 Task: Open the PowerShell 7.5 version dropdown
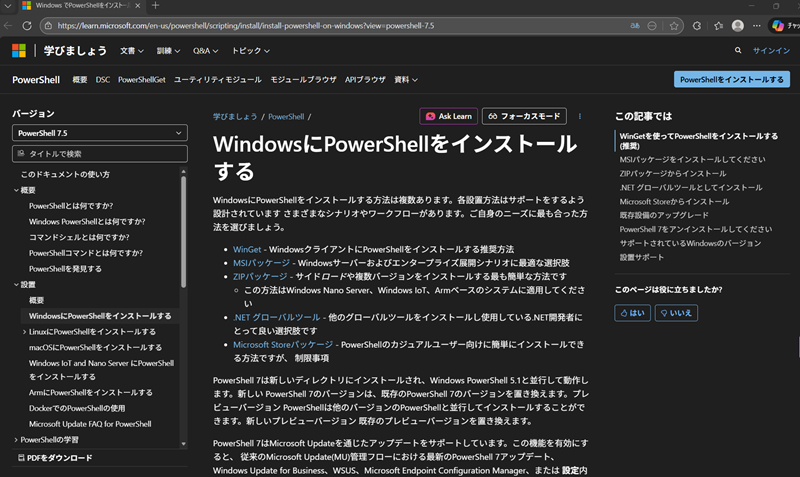pyautogui.click(x=99, y=133)
